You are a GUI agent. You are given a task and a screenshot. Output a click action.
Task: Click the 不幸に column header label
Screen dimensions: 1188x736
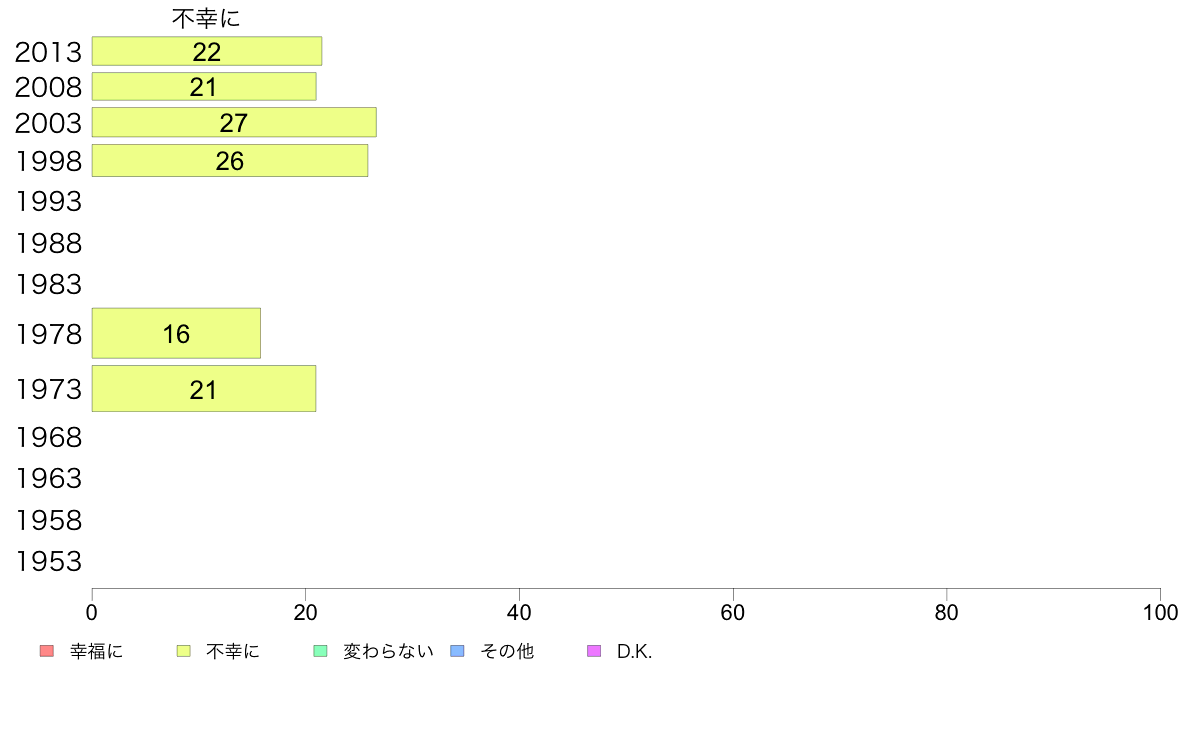click(206, 18)
